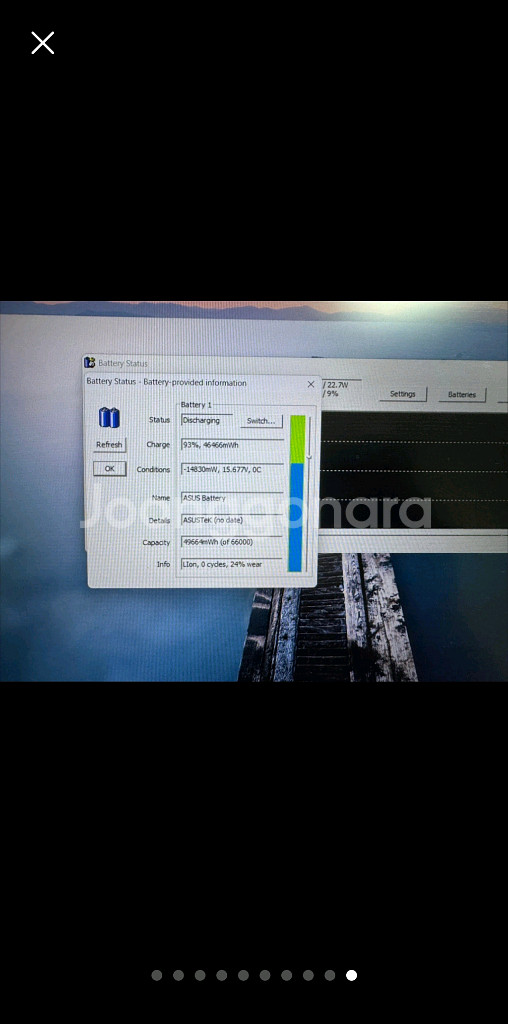The height and width of the screenshot is (1024, 508).
Task: Select the Name field reading ASUS Battery
Action: tap(232, 498)
